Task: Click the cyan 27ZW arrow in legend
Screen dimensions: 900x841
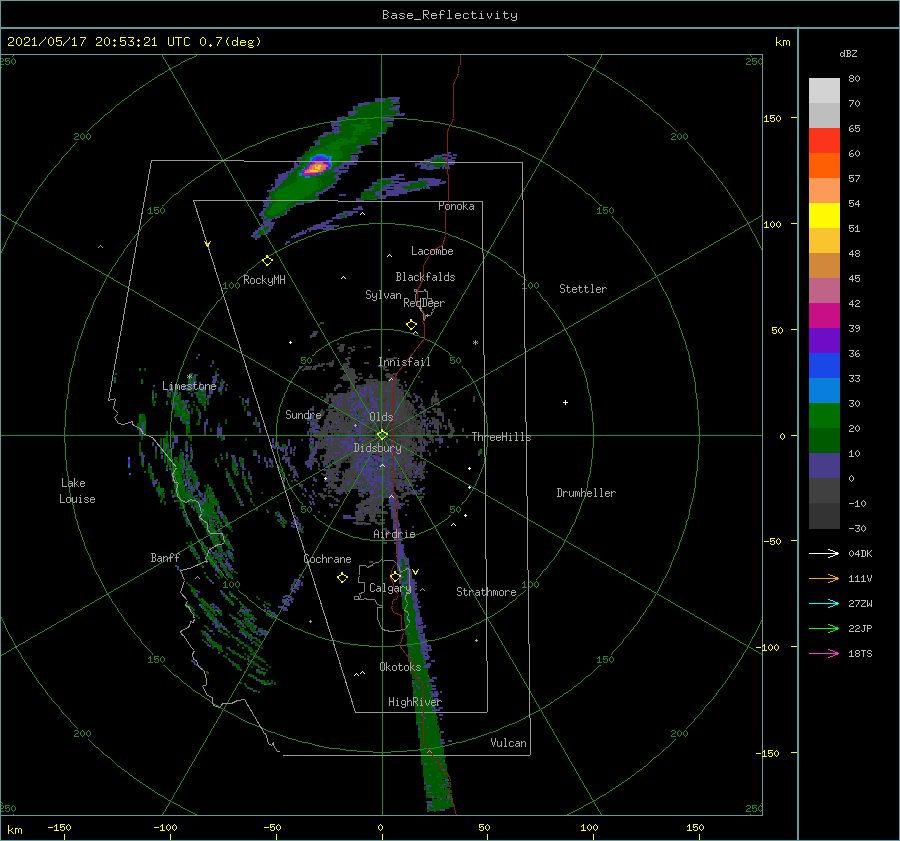Action: coord(824,603)
